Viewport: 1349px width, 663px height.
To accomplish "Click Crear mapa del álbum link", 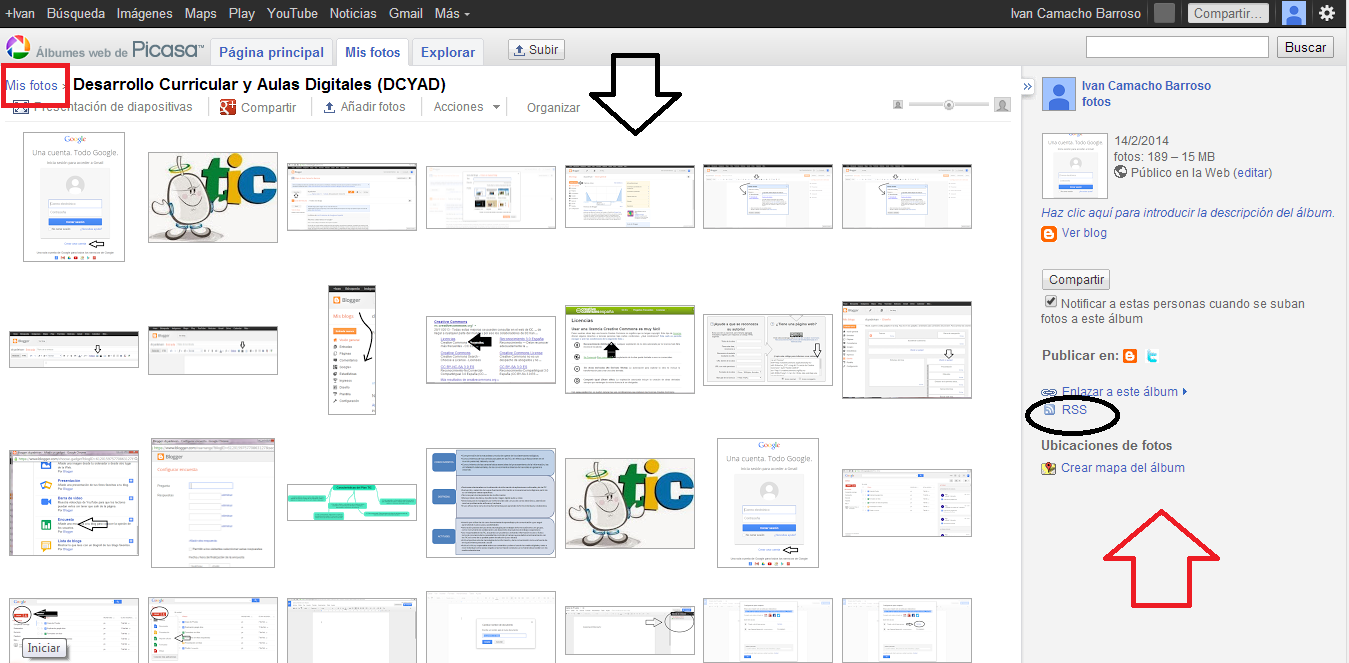I will point(1123,468).
